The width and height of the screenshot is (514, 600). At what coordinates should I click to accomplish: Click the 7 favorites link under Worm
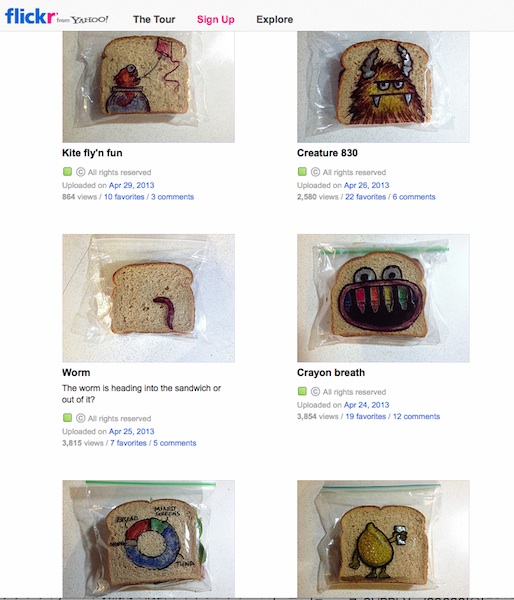point(128,443)
